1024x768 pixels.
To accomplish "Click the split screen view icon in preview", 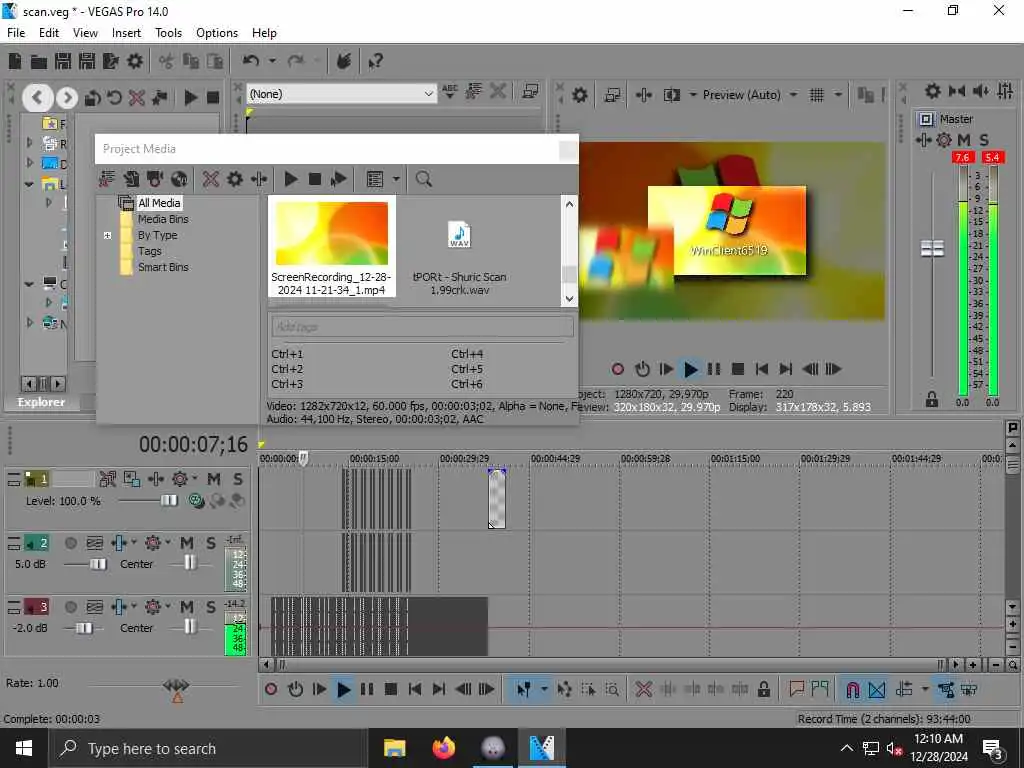I will pyautogui.click(x=671, y=95).
